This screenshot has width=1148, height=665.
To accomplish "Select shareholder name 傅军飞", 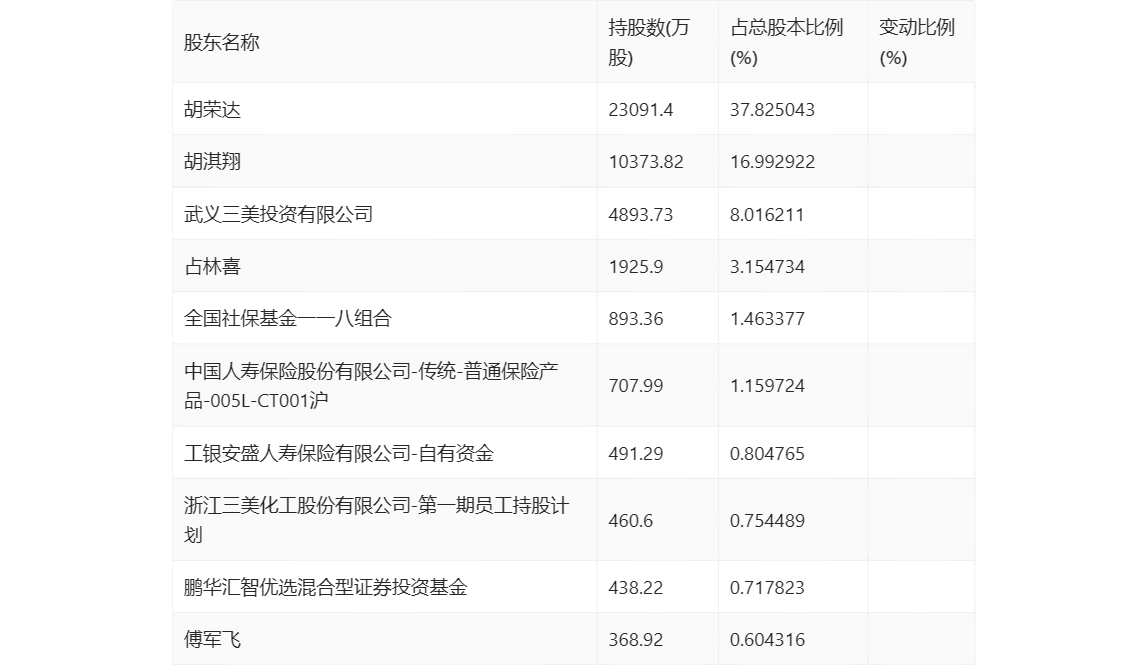I will click(x=212, y=639).
